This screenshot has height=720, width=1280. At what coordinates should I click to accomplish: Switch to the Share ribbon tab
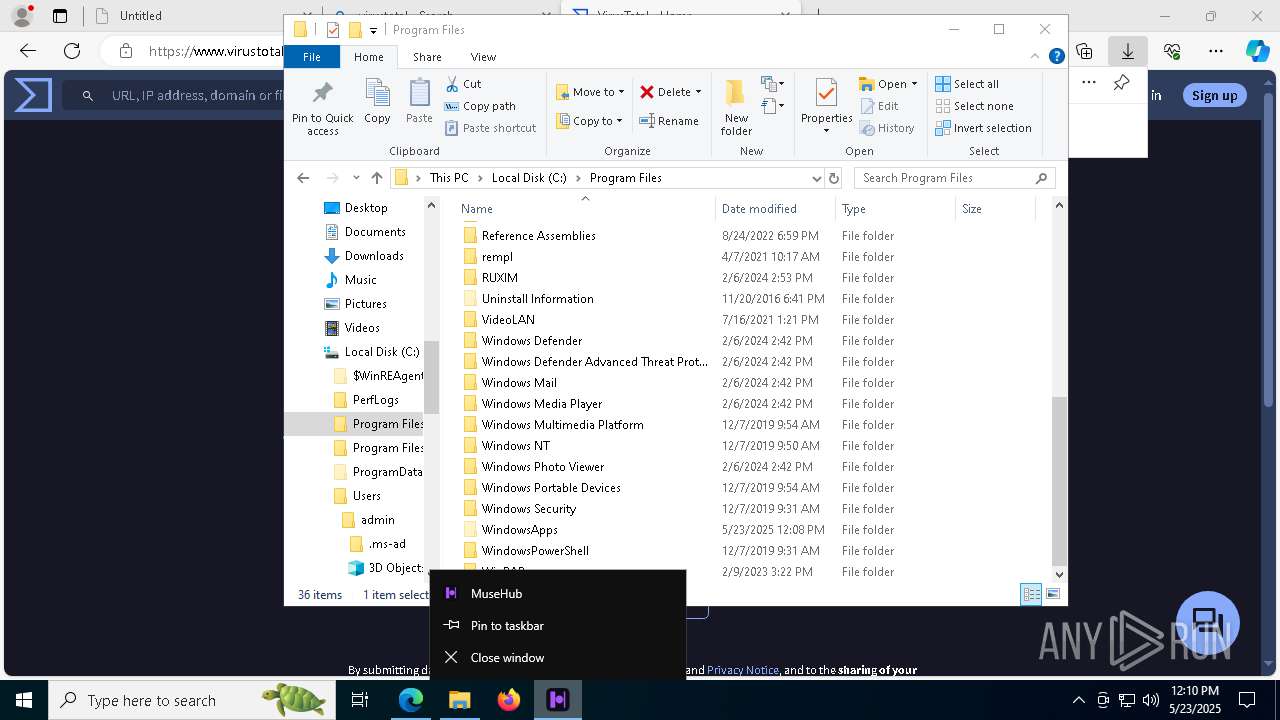427,57
